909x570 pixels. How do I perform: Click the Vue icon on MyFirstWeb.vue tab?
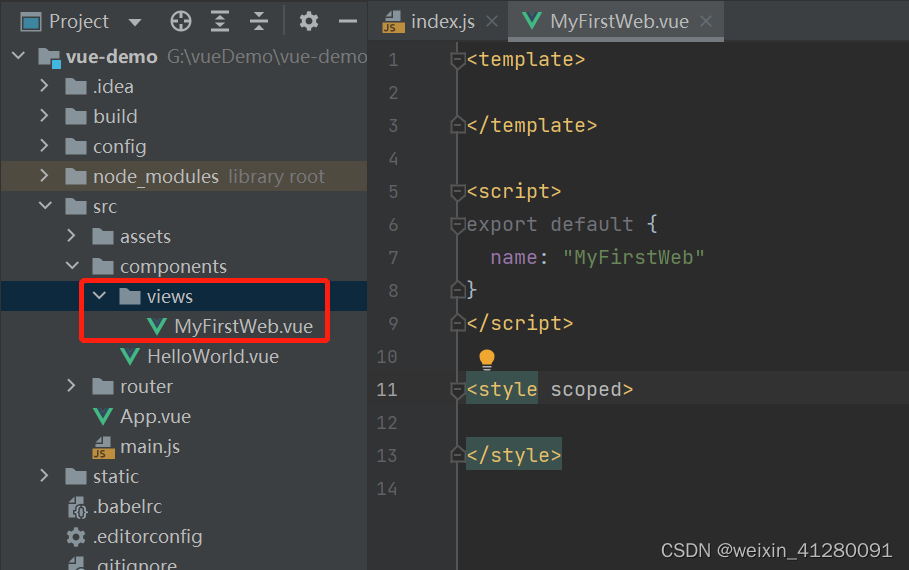(532, 21)
